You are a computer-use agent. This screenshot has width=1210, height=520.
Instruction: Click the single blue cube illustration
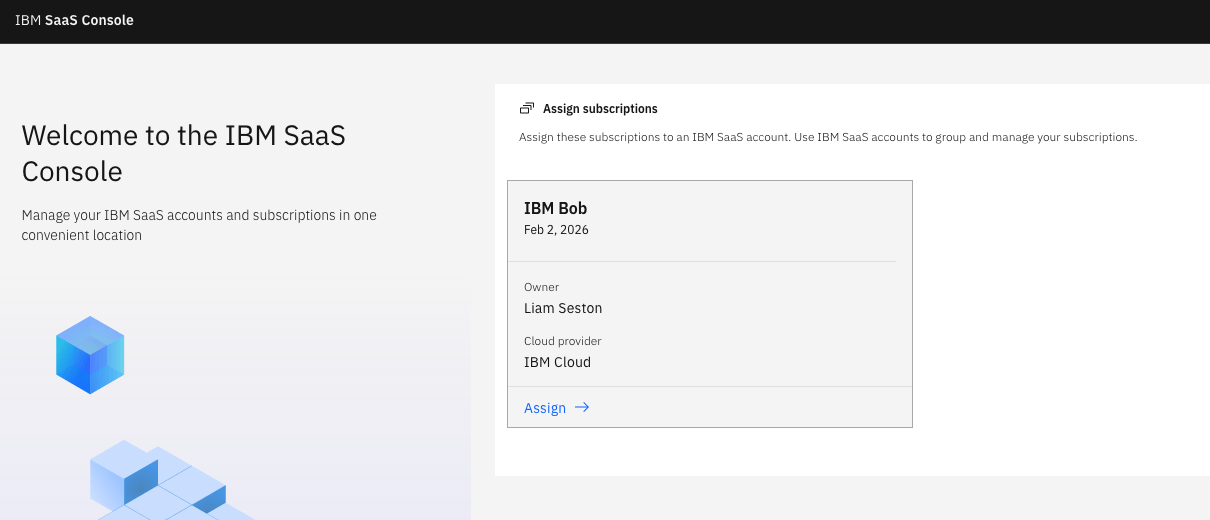(90, 355)
